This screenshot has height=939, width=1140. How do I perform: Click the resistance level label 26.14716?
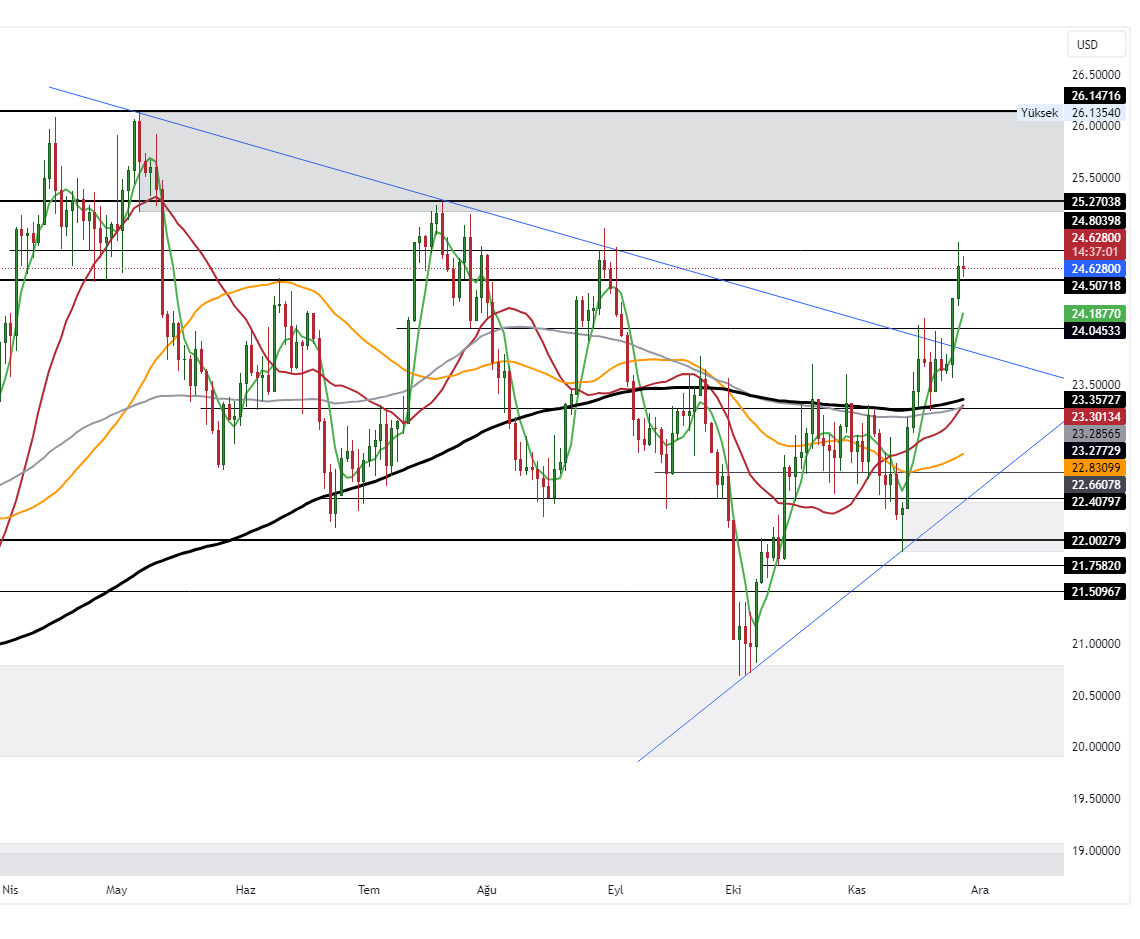(1093, 96)
